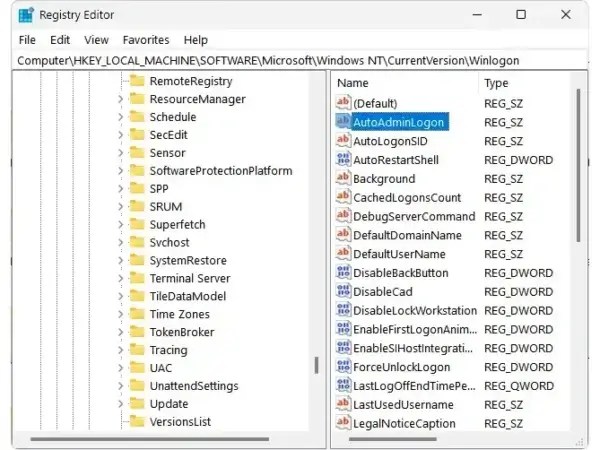Click the AutoLogonSID string value icon
Image resolution: width=600 pixels, height=450 pixels.
click(343, 140)
